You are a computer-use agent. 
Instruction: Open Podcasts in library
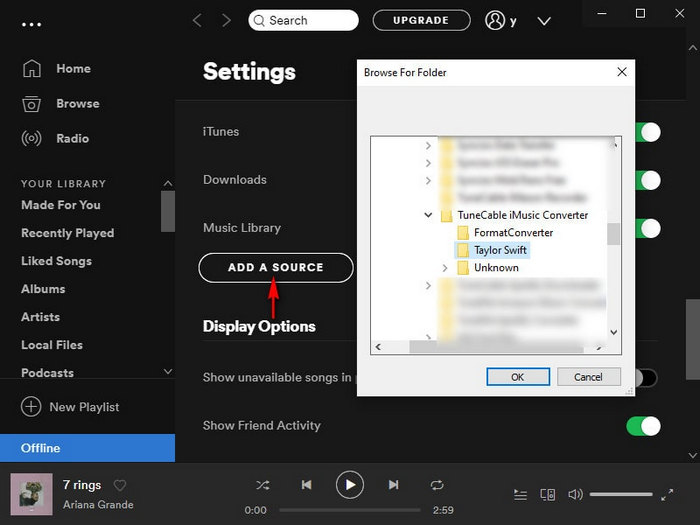click(47, 373)
